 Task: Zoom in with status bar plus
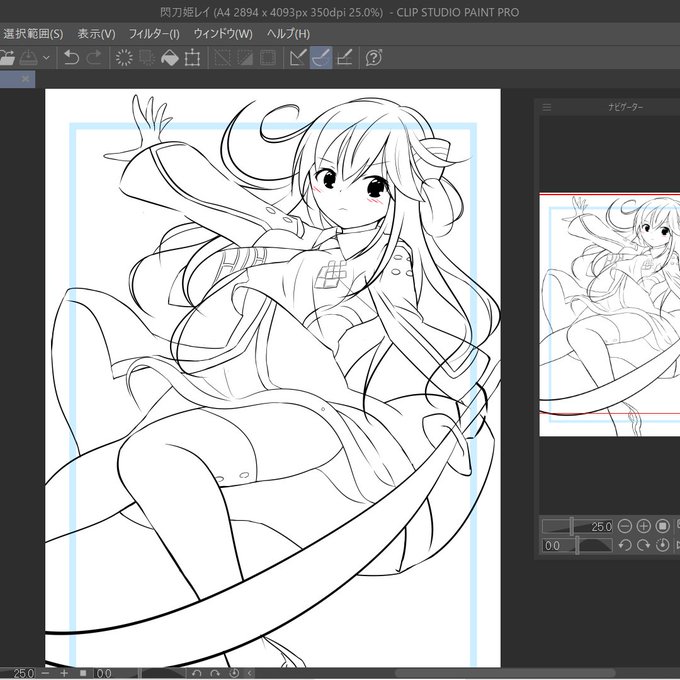[x=64, y=673]
